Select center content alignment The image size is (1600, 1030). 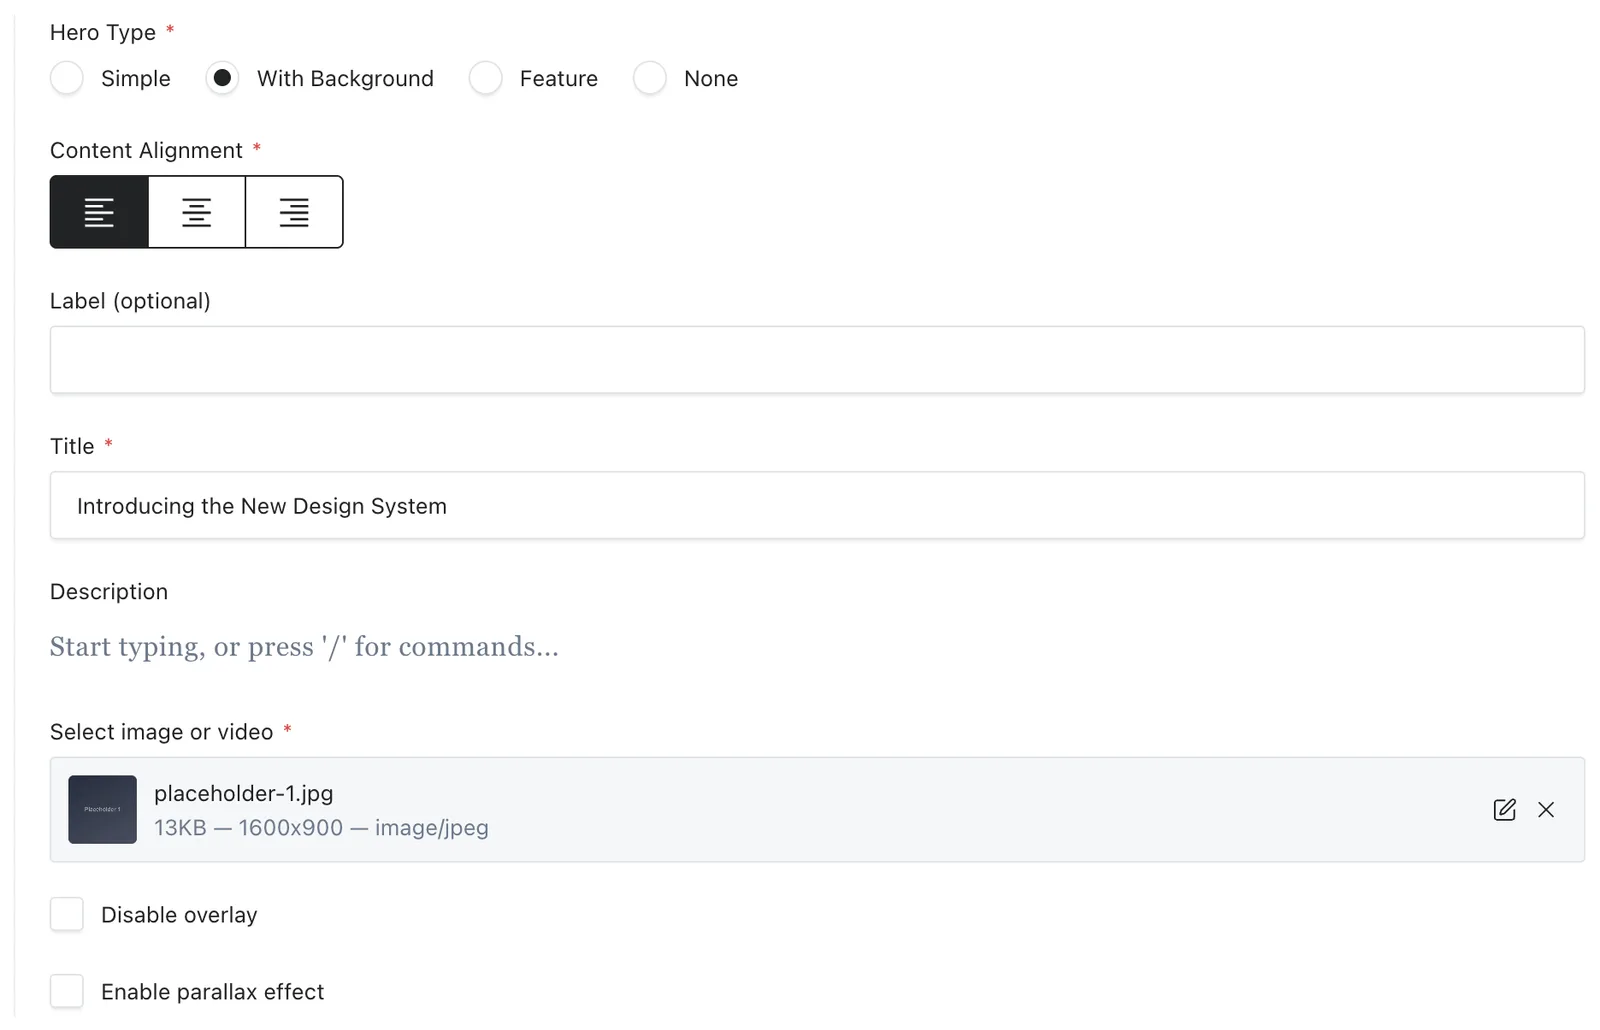tap(197, 212)
